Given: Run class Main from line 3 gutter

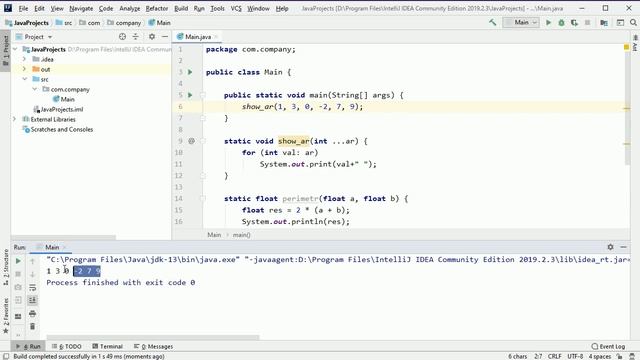Looking at the screenshot, I should pyautogui.click(x=190, y=72).
